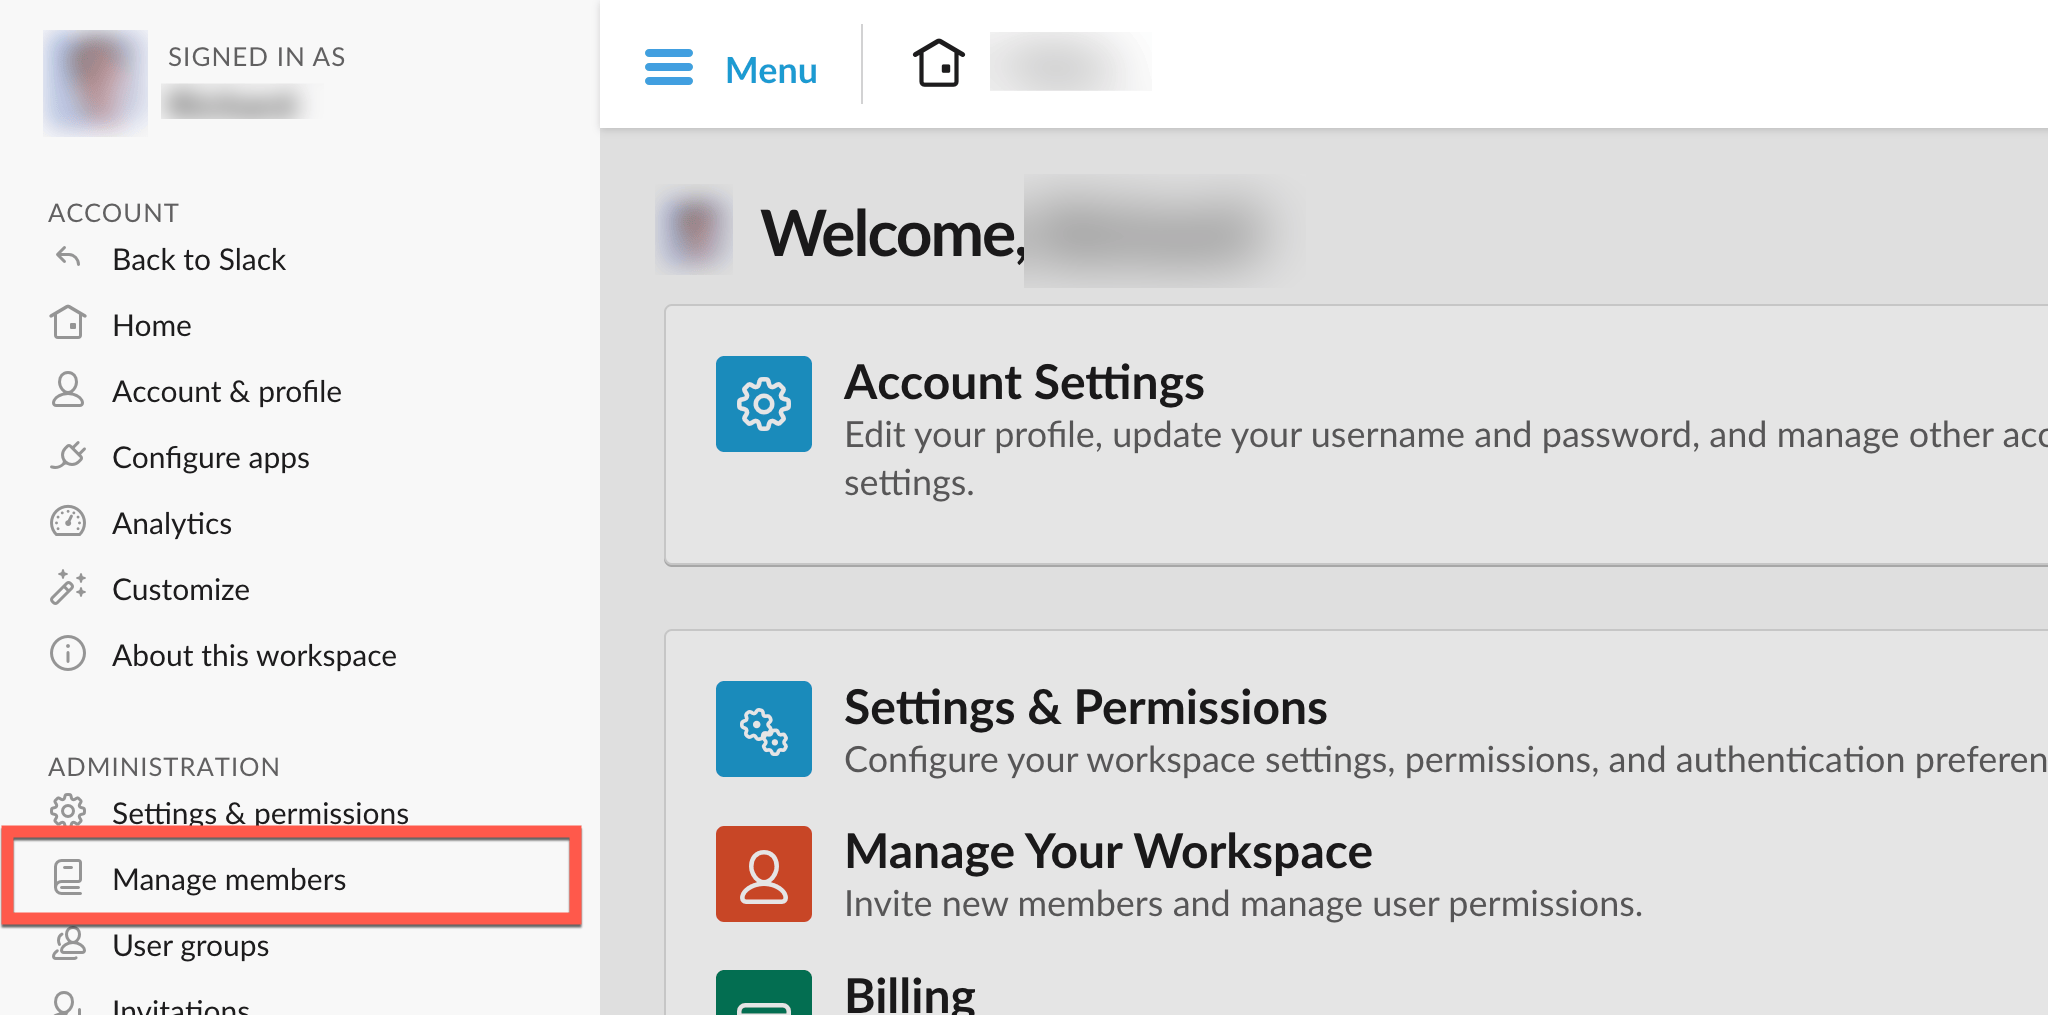
Task: Click the Manage members book icon
Action: [x=68, y=877]
